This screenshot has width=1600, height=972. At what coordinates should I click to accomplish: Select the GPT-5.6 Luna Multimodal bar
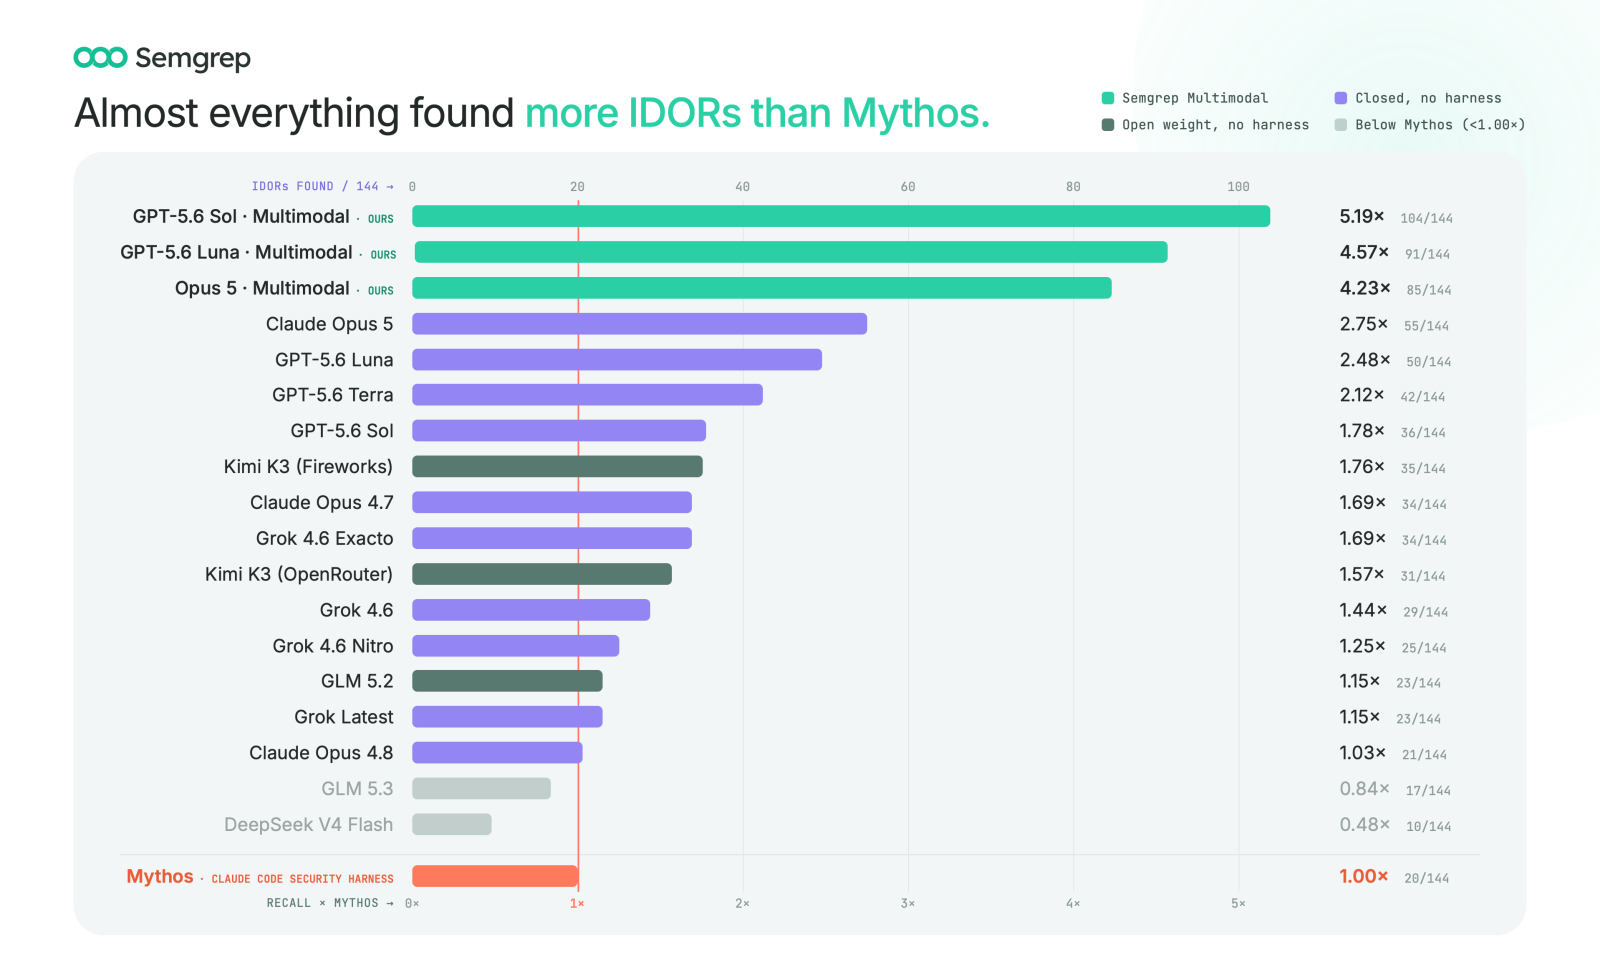coord(791,252)
